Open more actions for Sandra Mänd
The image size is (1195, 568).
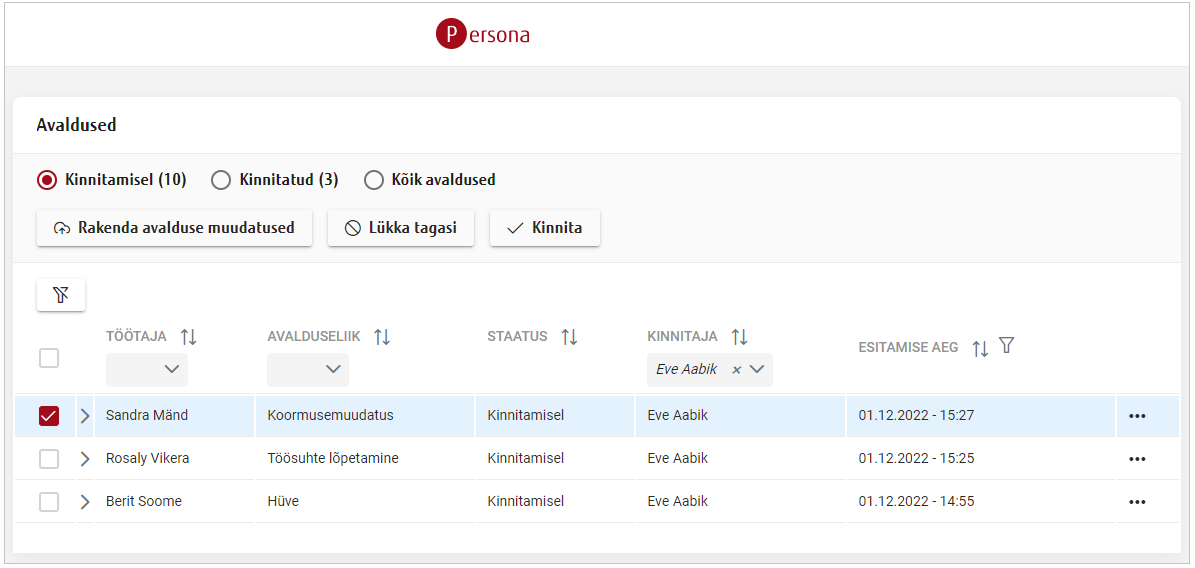point(1137,416)
